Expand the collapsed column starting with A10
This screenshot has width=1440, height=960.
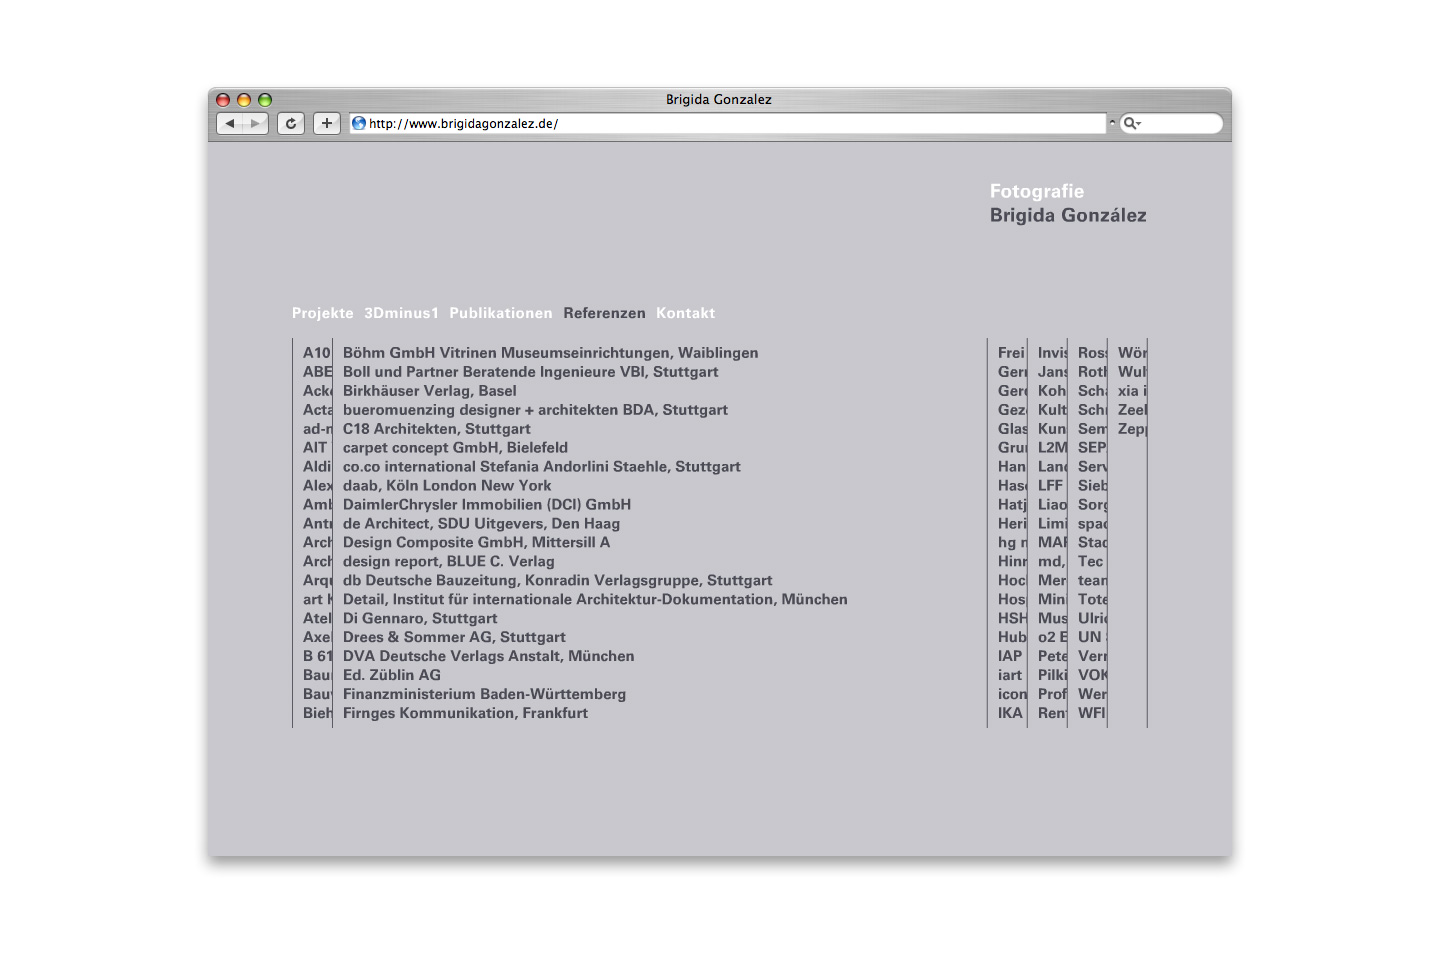click(313, 532)
